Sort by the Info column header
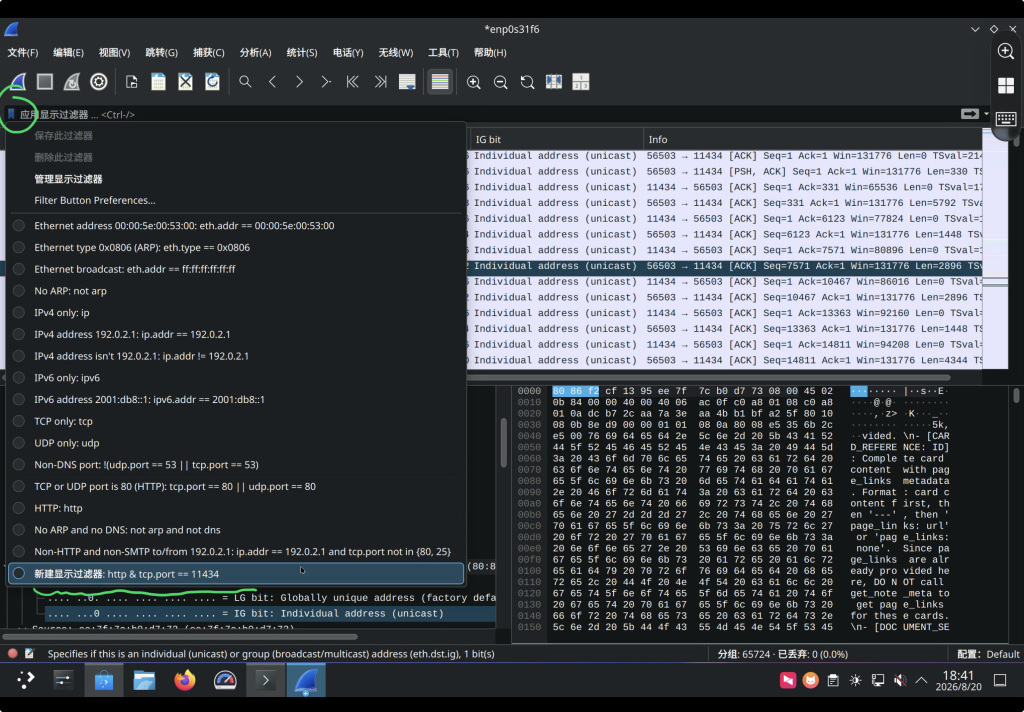Image resolution: width=1024 pixels, height=712 pixels. coord(812,139)
